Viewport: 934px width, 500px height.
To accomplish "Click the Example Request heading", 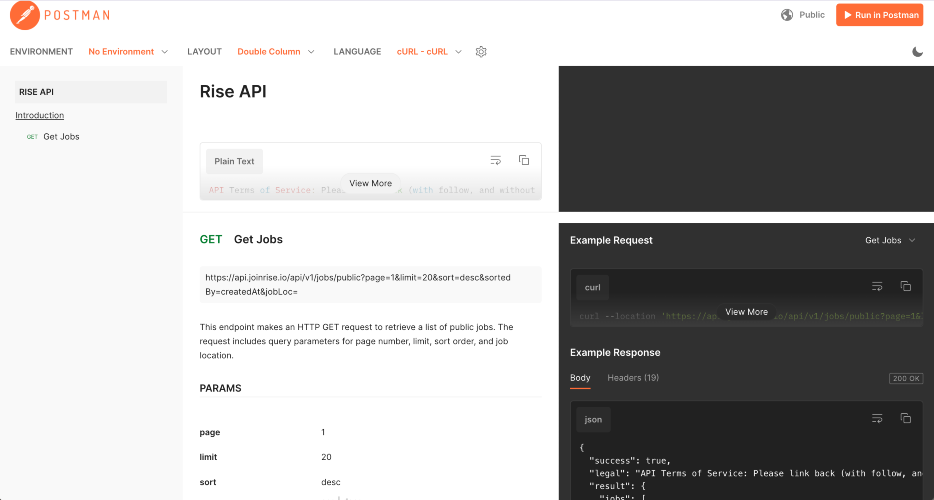I will 611,240.
